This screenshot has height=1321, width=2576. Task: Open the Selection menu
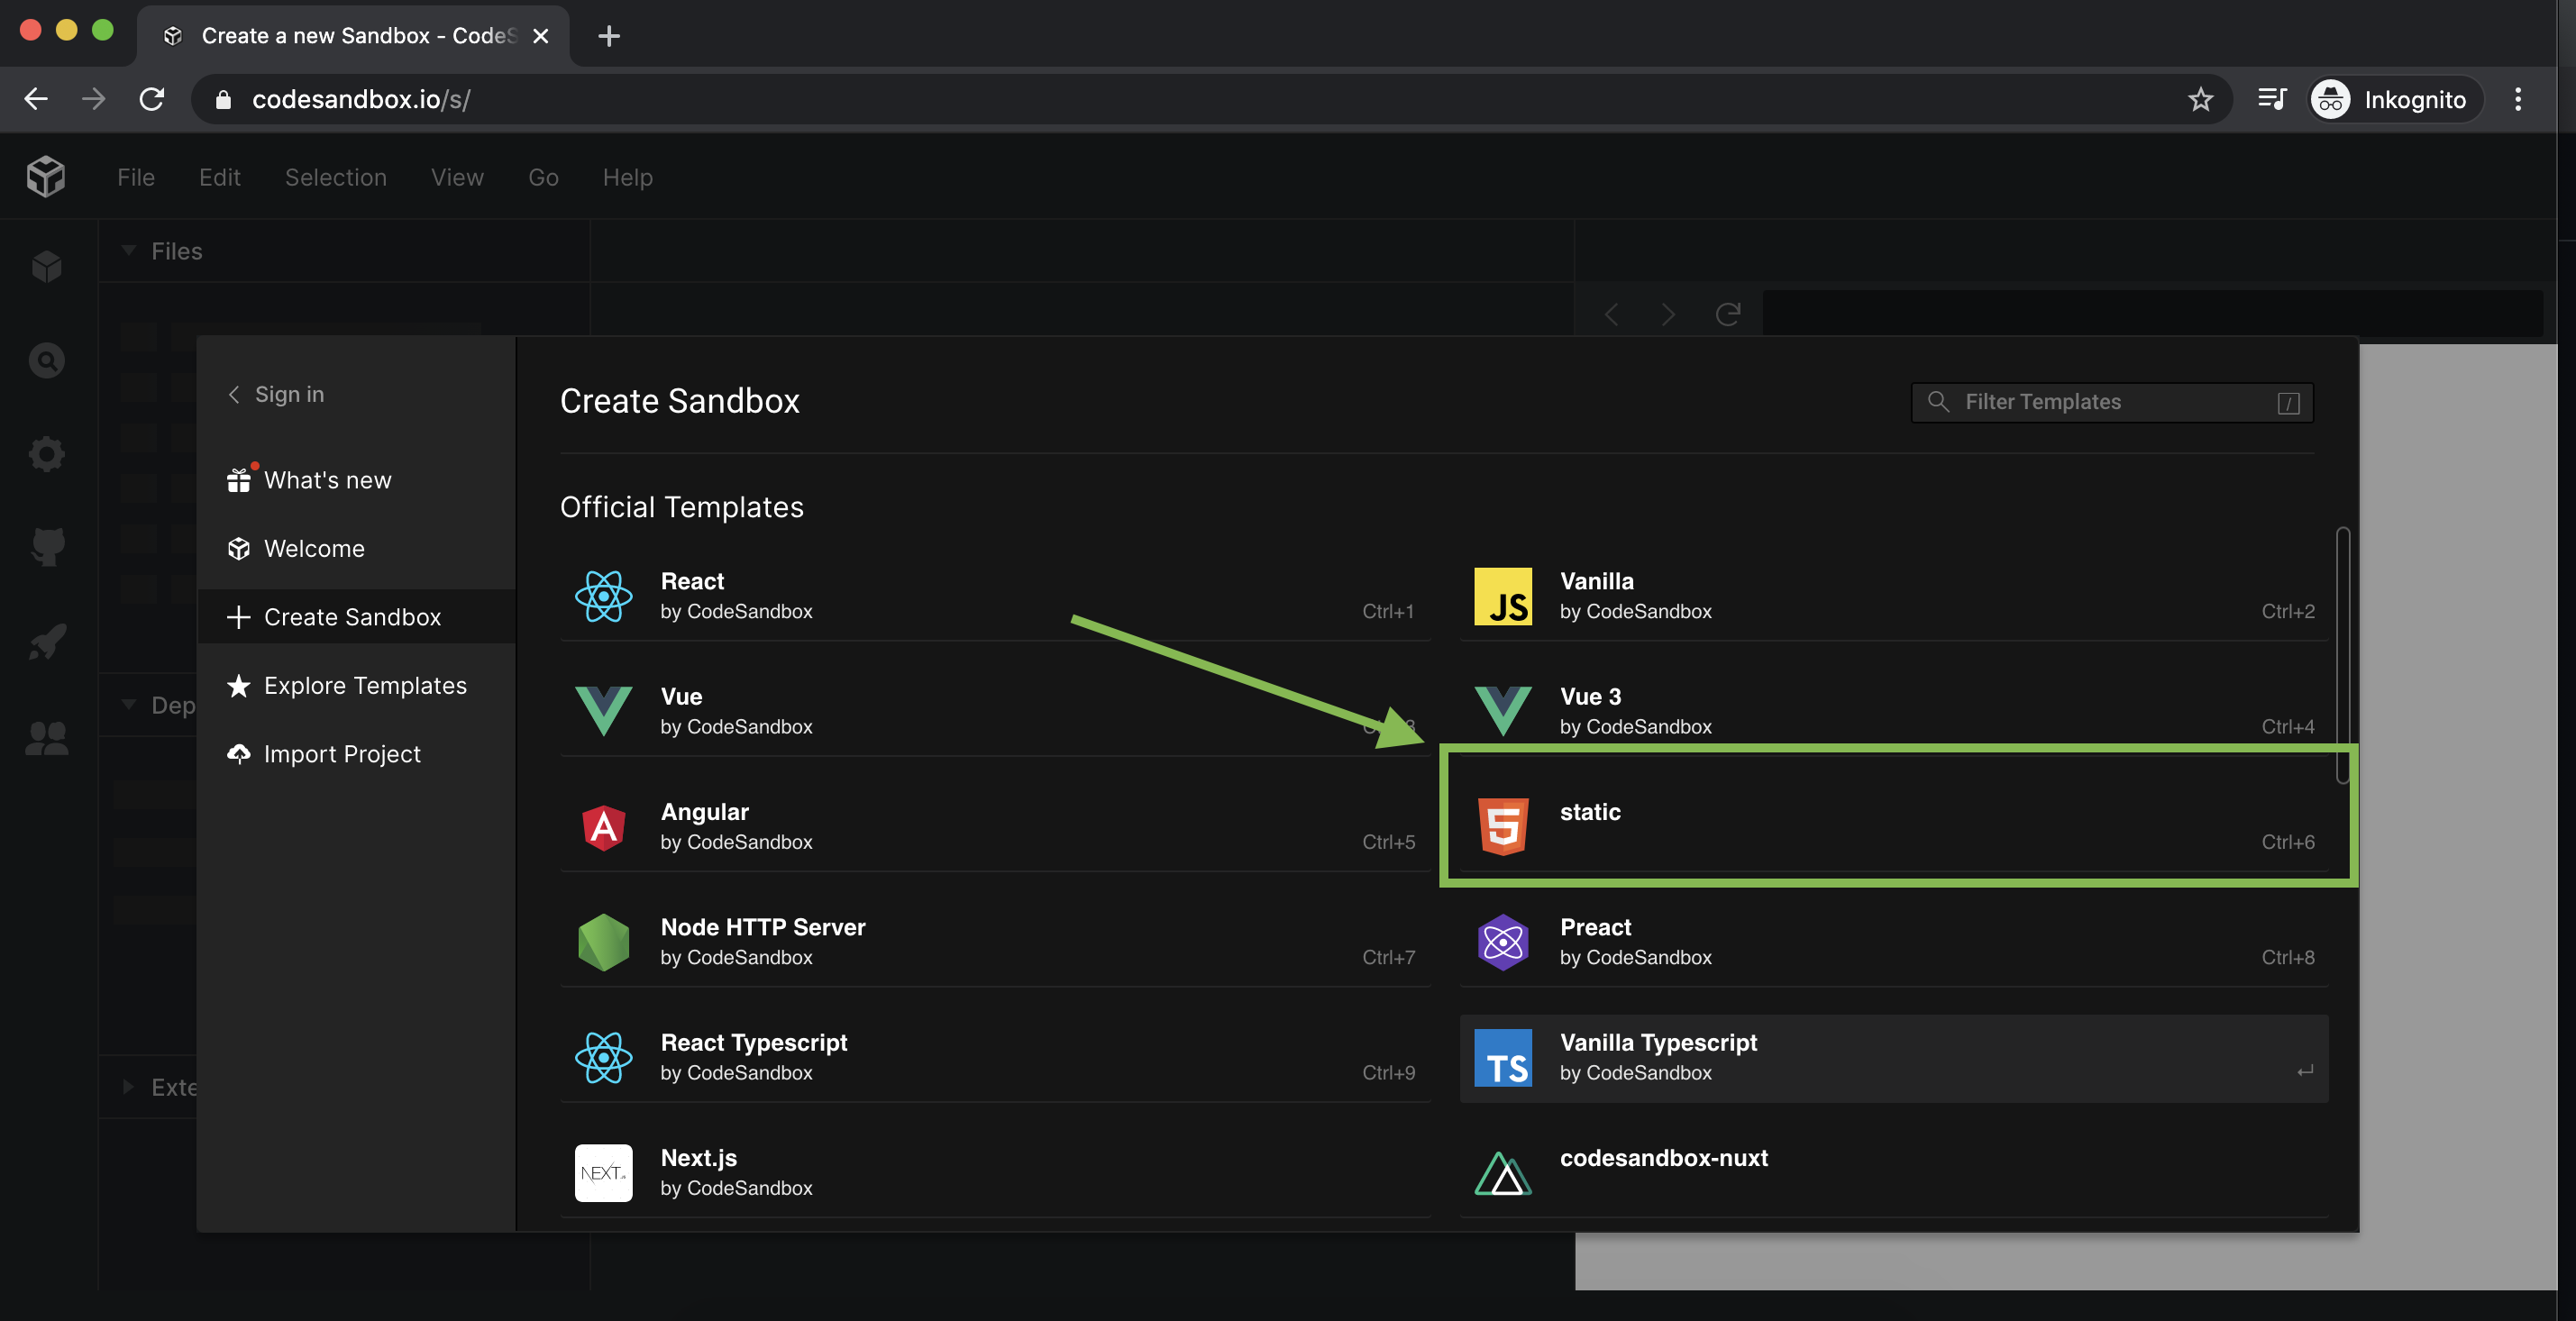click(x=336, y=177)
